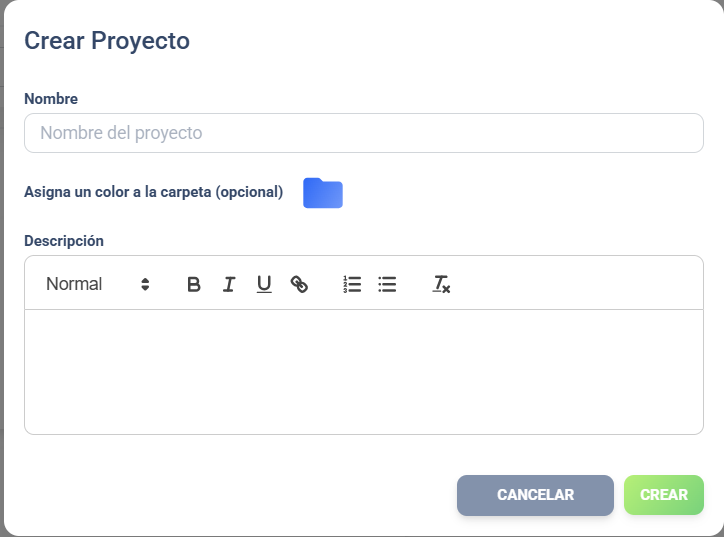Click the Asigna un color label

pos(153,191)
